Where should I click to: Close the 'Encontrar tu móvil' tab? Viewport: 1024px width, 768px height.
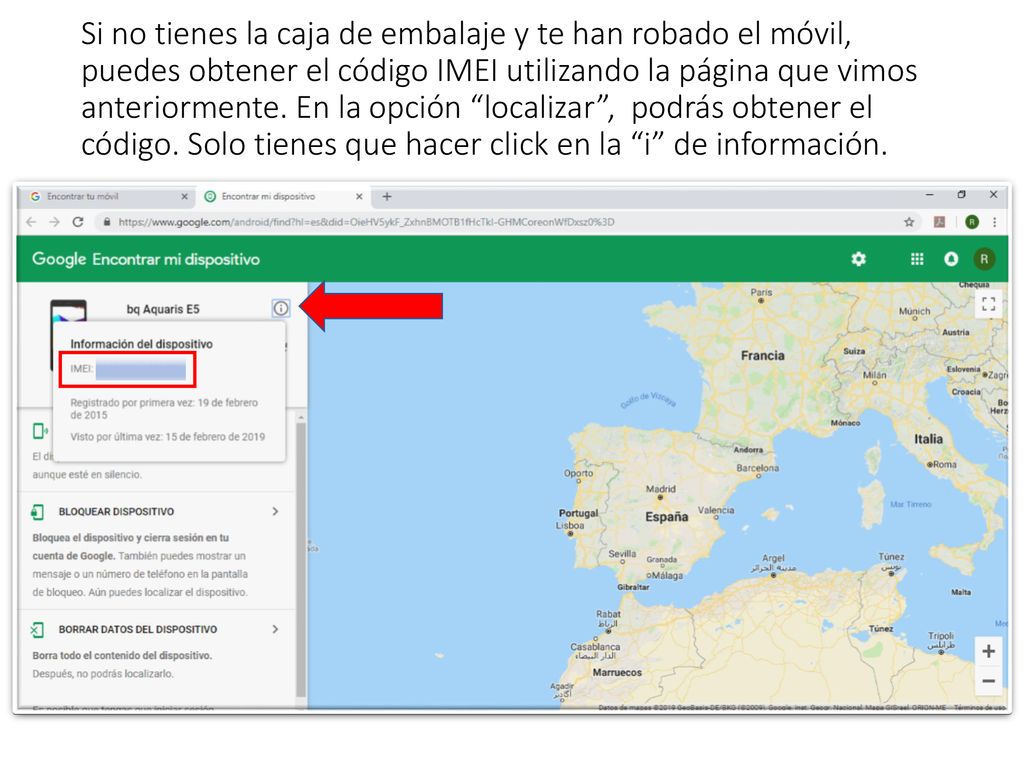click(x=184, y=196)
